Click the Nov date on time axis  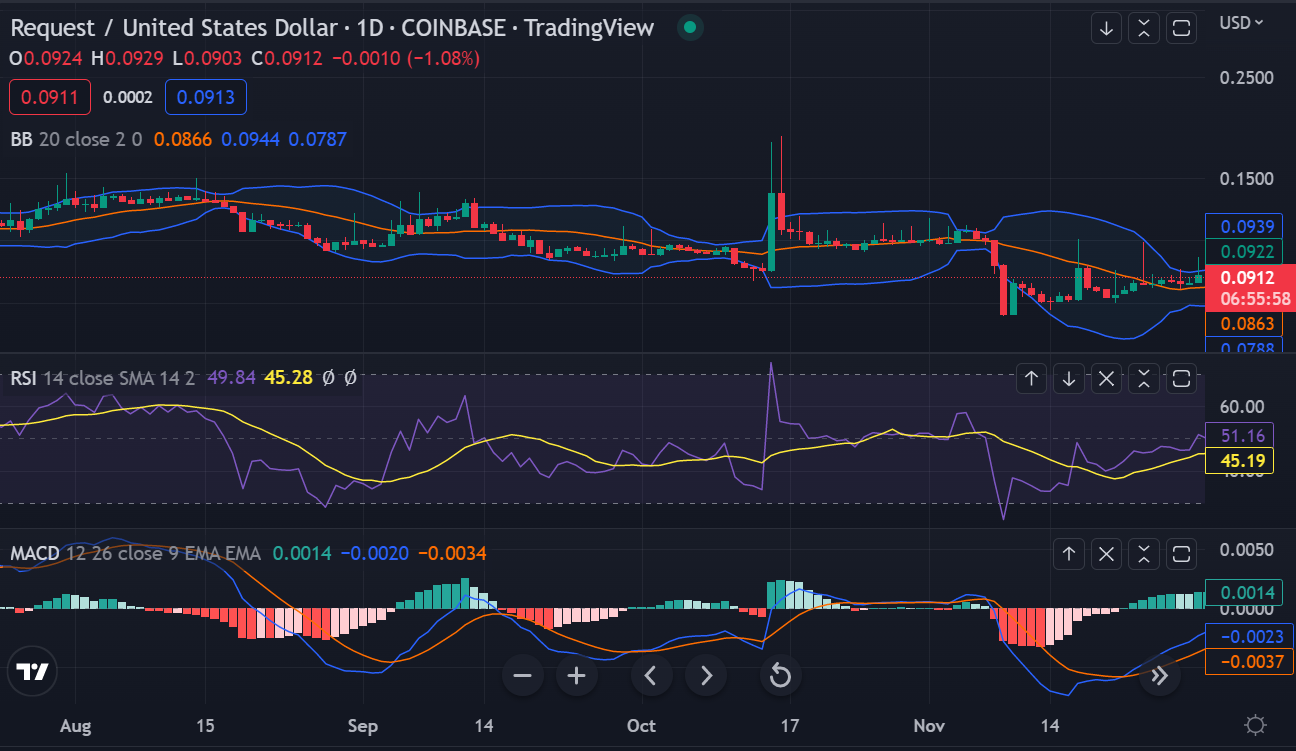tap(930, 725)
